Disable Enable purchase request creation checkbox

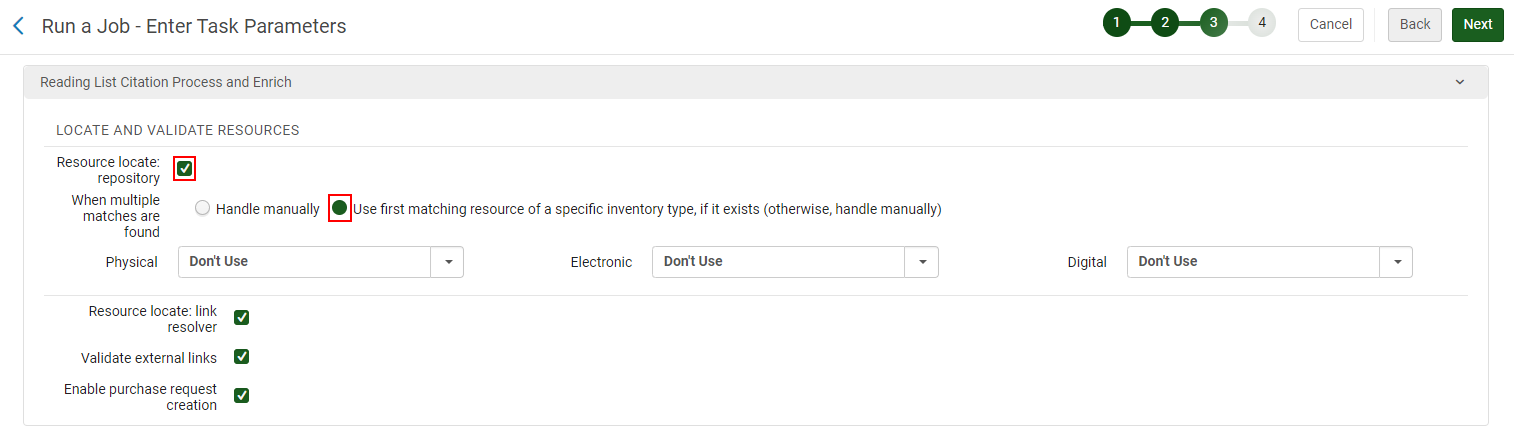coord(241,395)
